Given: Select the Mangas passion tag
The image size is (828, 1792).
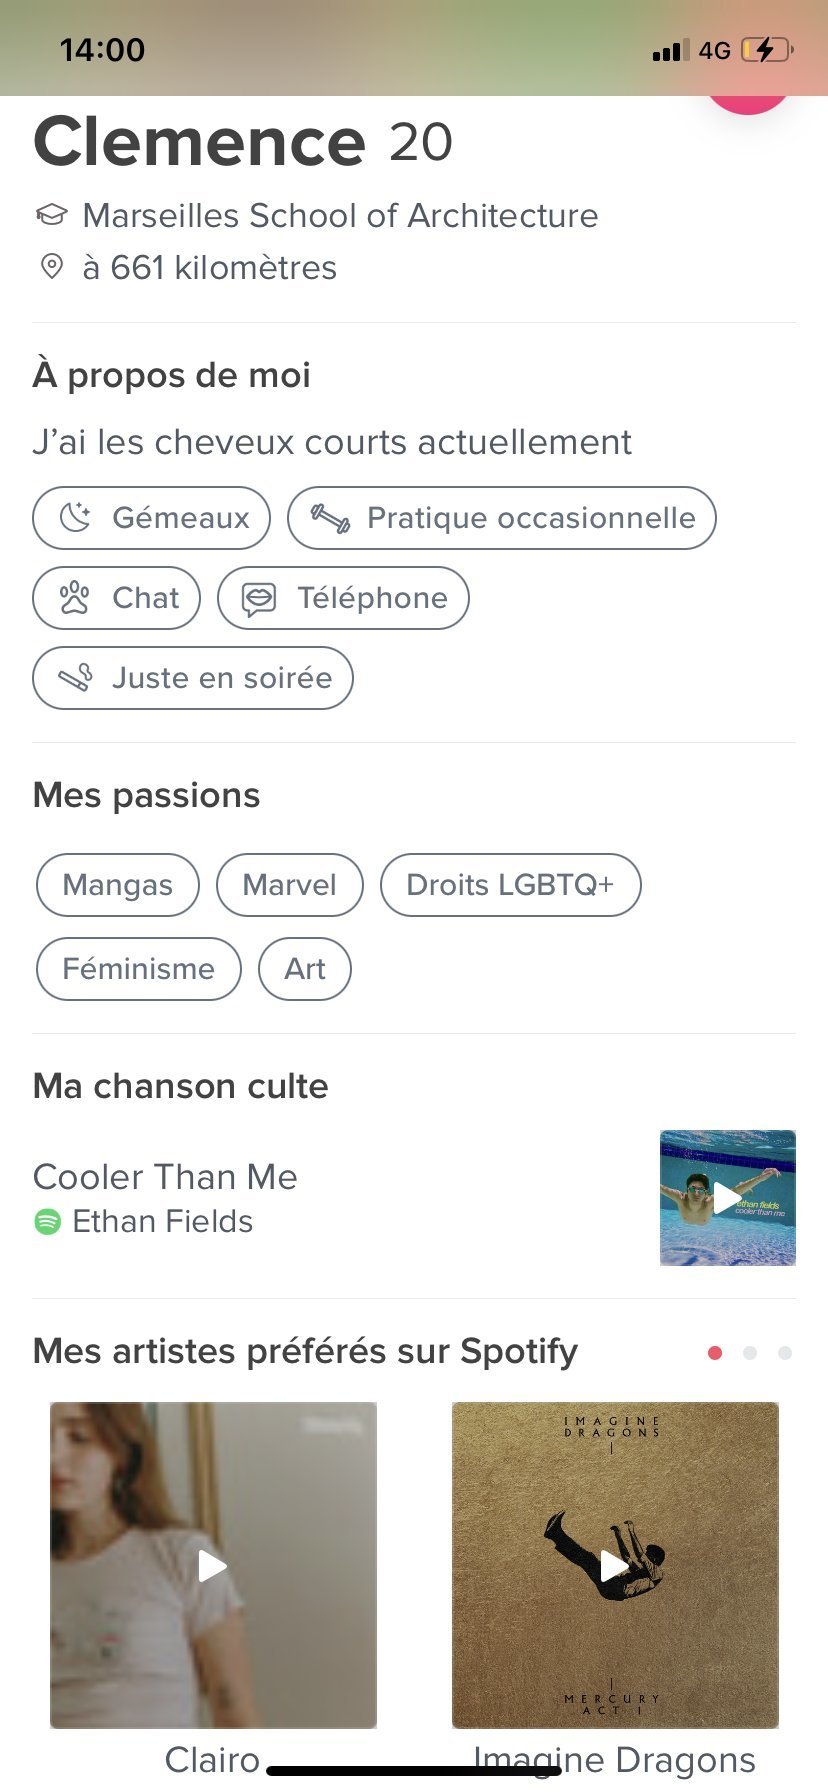Looking at the screenshot, I should 118,885.
